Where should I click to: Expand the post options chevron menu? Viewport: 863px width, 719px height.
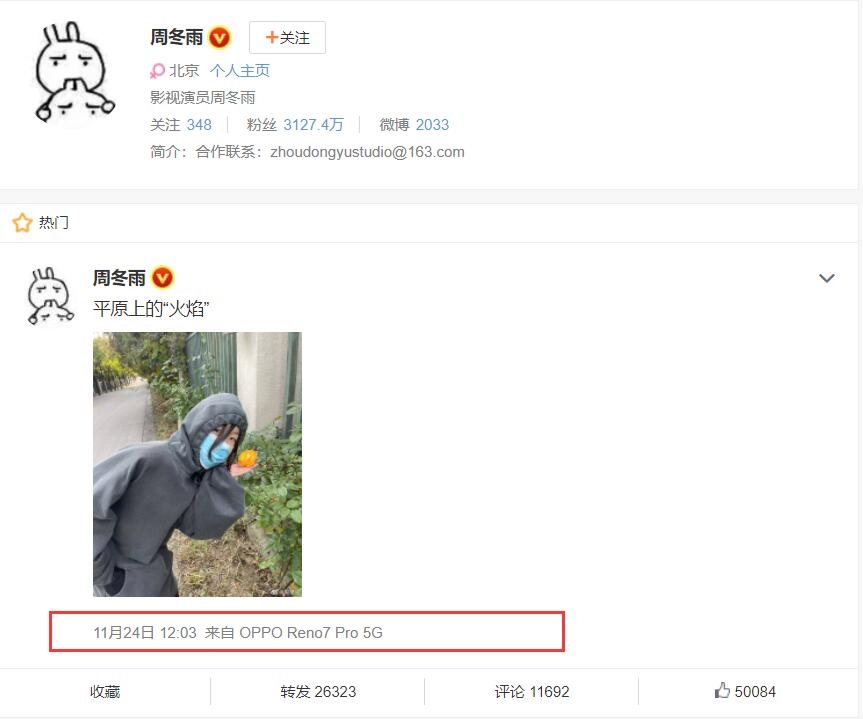point(827,278)
